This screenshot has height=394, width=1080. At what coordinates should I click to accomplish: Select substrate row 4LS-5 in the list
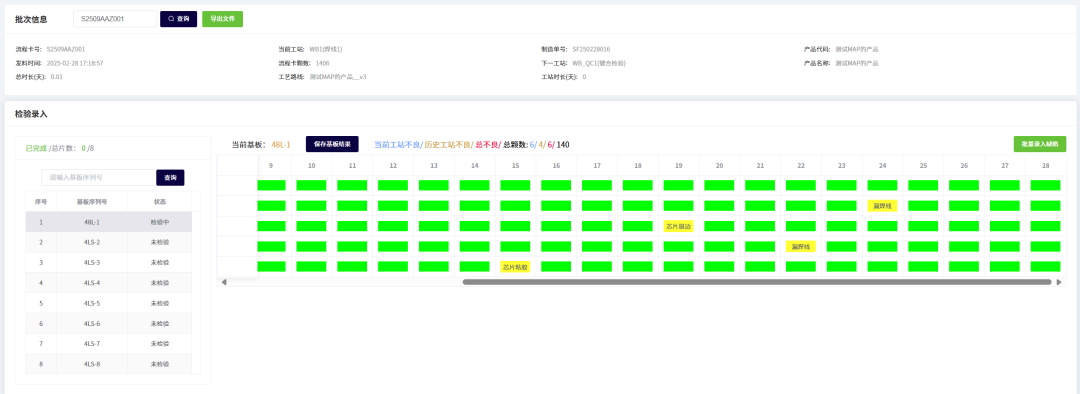tap(109, 303)
